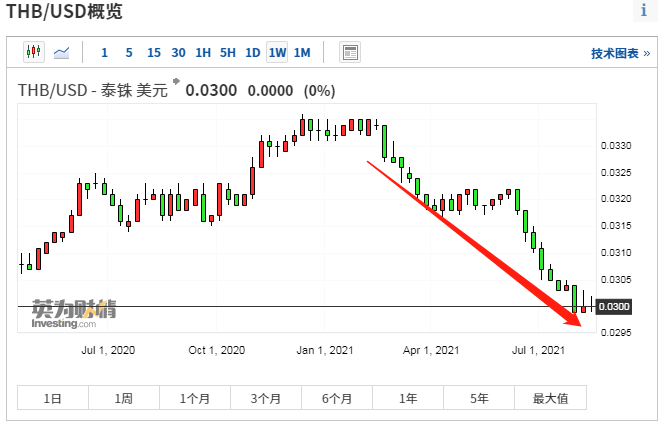Image resolution: width=665 pixels, height=426 pixels.
Task: Set range to 3个月
Action: (266, 398)
